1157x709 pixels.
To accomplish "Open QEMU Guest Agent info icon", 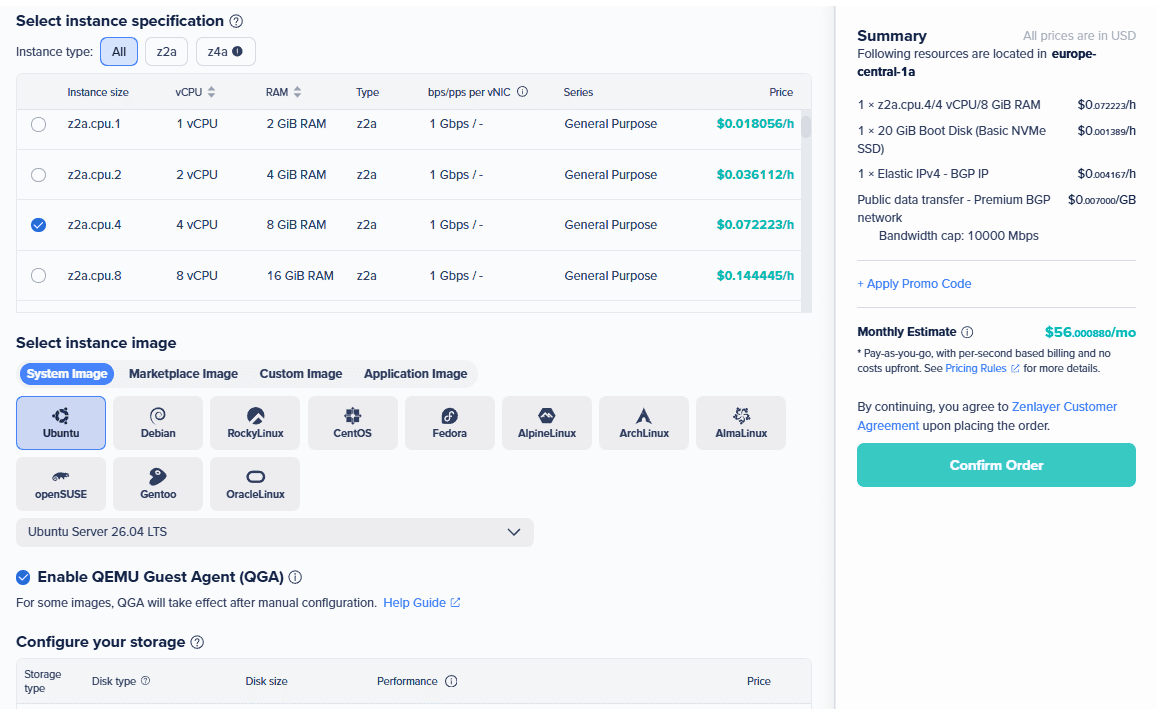I will tap(295, 577).
